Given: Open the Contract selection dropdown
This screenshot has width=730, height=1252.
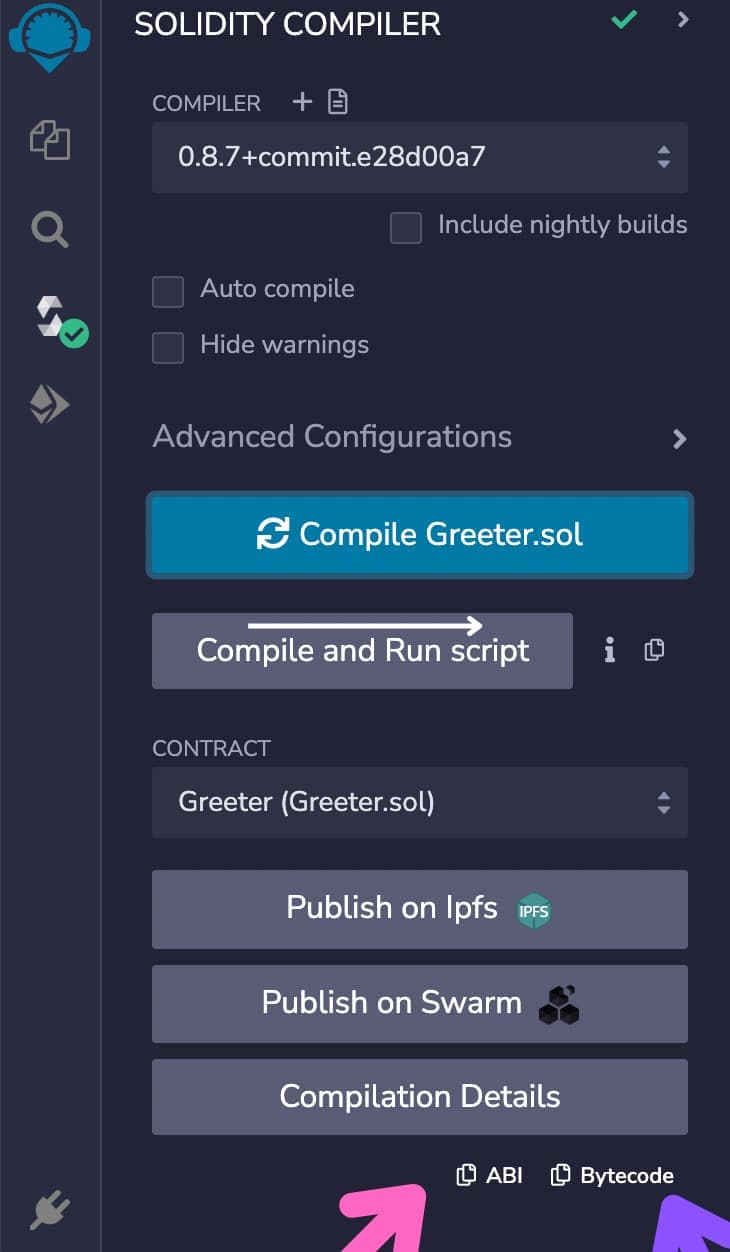Looking at the screenshot, I should (419, 803).
